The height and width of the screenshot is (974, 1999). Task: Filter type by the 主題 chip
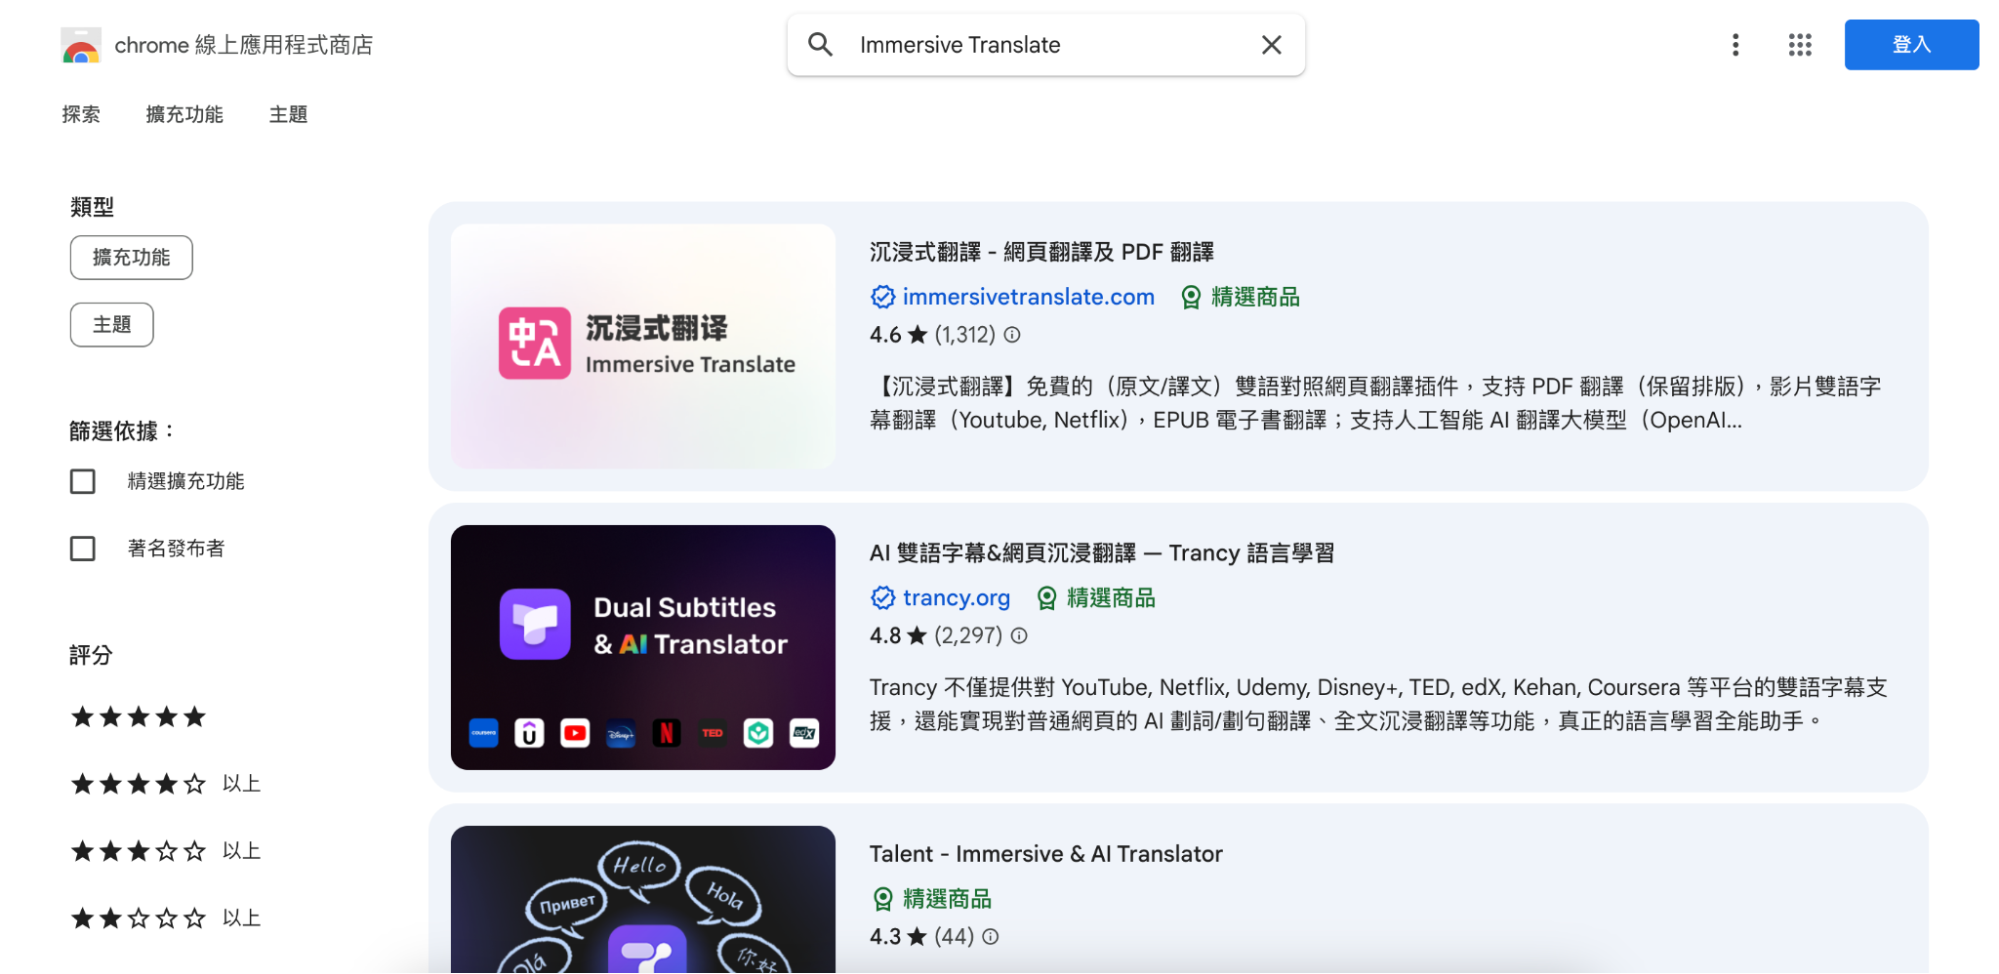(112, 325)
